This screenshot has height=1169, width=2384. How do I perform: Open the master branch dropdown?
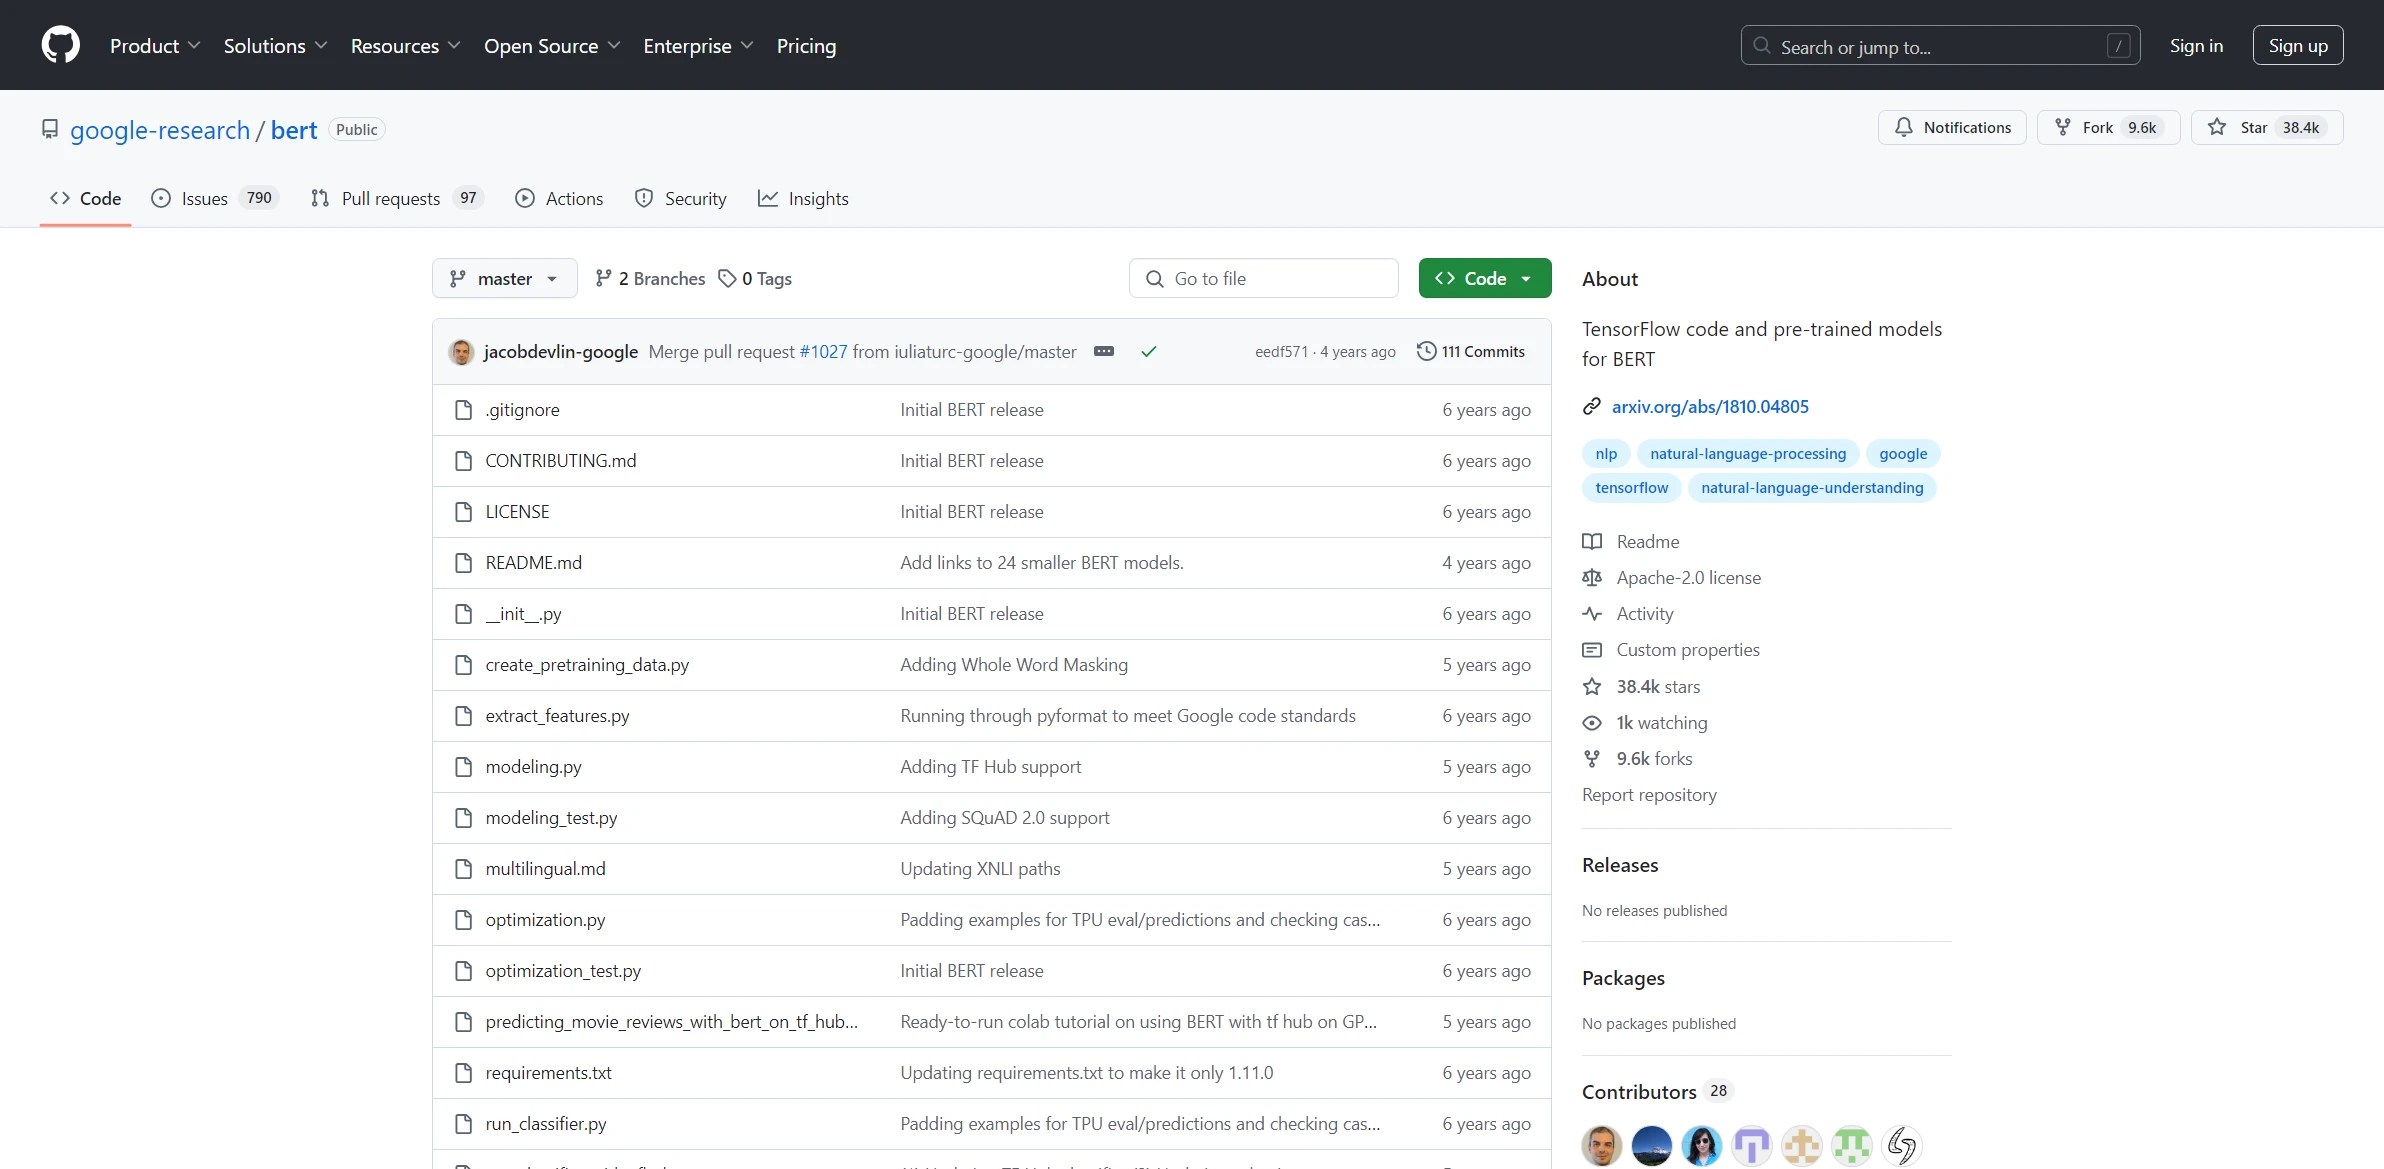tap(504, 278)
